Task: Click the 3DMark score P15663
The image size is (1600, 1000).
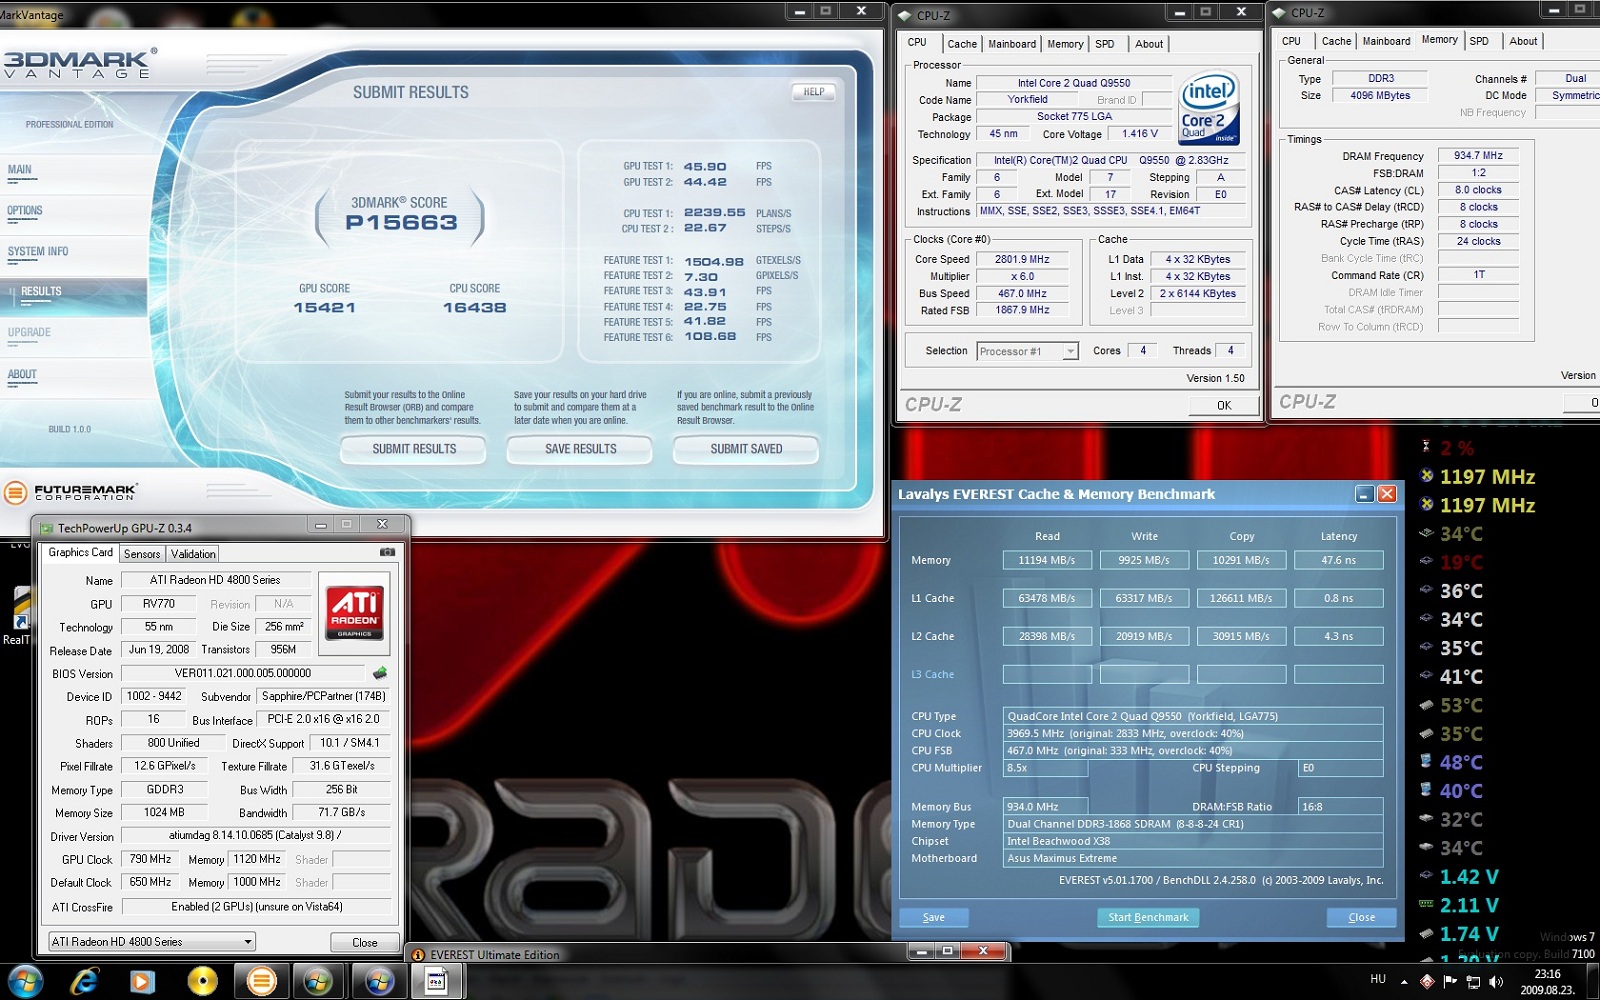Action: click(401, 223)
